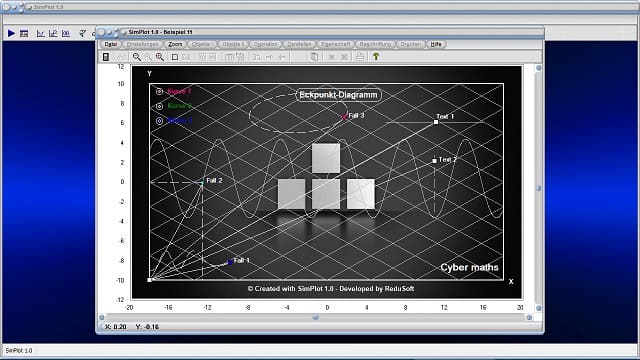The width and height of the screenshot is (640, 360).
Task: Click the greyed icon right of square frame
Action: [186, 57]
